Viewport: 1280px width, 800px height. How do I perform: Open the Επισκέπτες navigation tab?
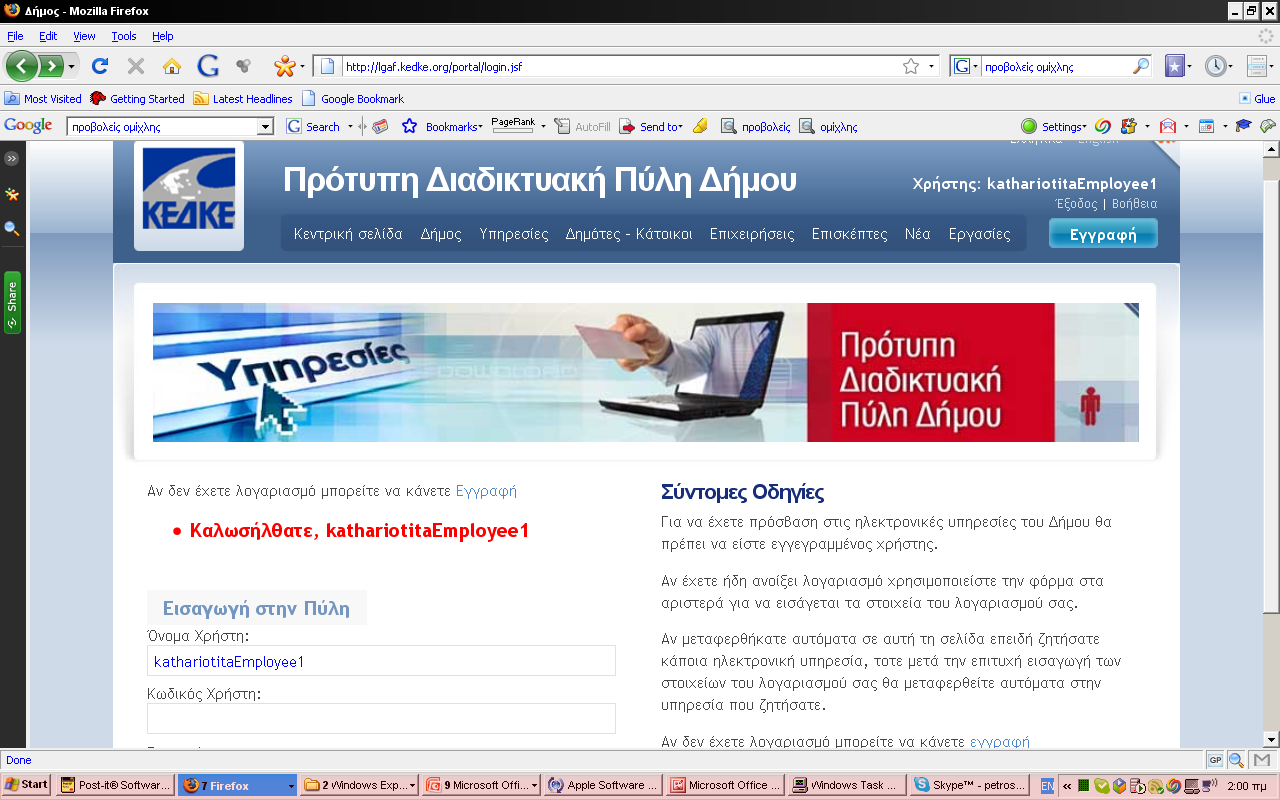[x=850, y=234]
